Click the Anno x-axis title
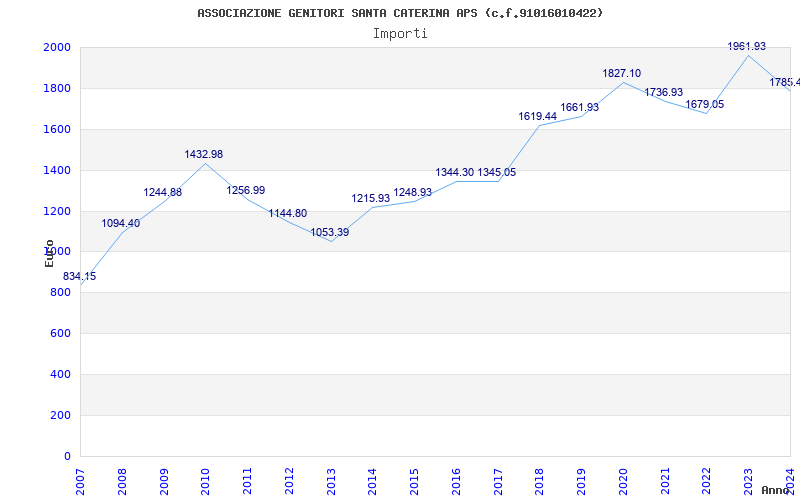This screenshot has height=500, width=800. [x=777, y=490]
